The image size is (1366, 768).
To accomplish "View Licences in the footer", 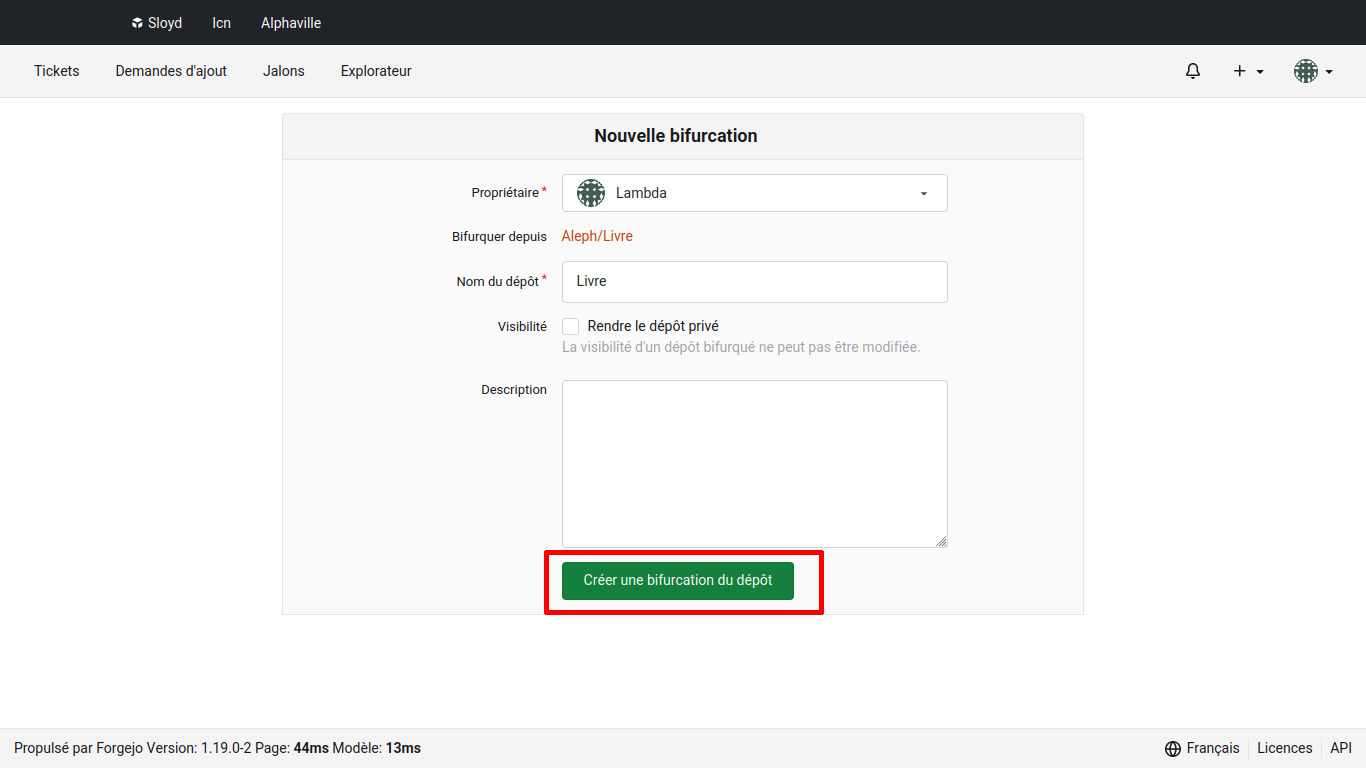I will coord(1284,748).
